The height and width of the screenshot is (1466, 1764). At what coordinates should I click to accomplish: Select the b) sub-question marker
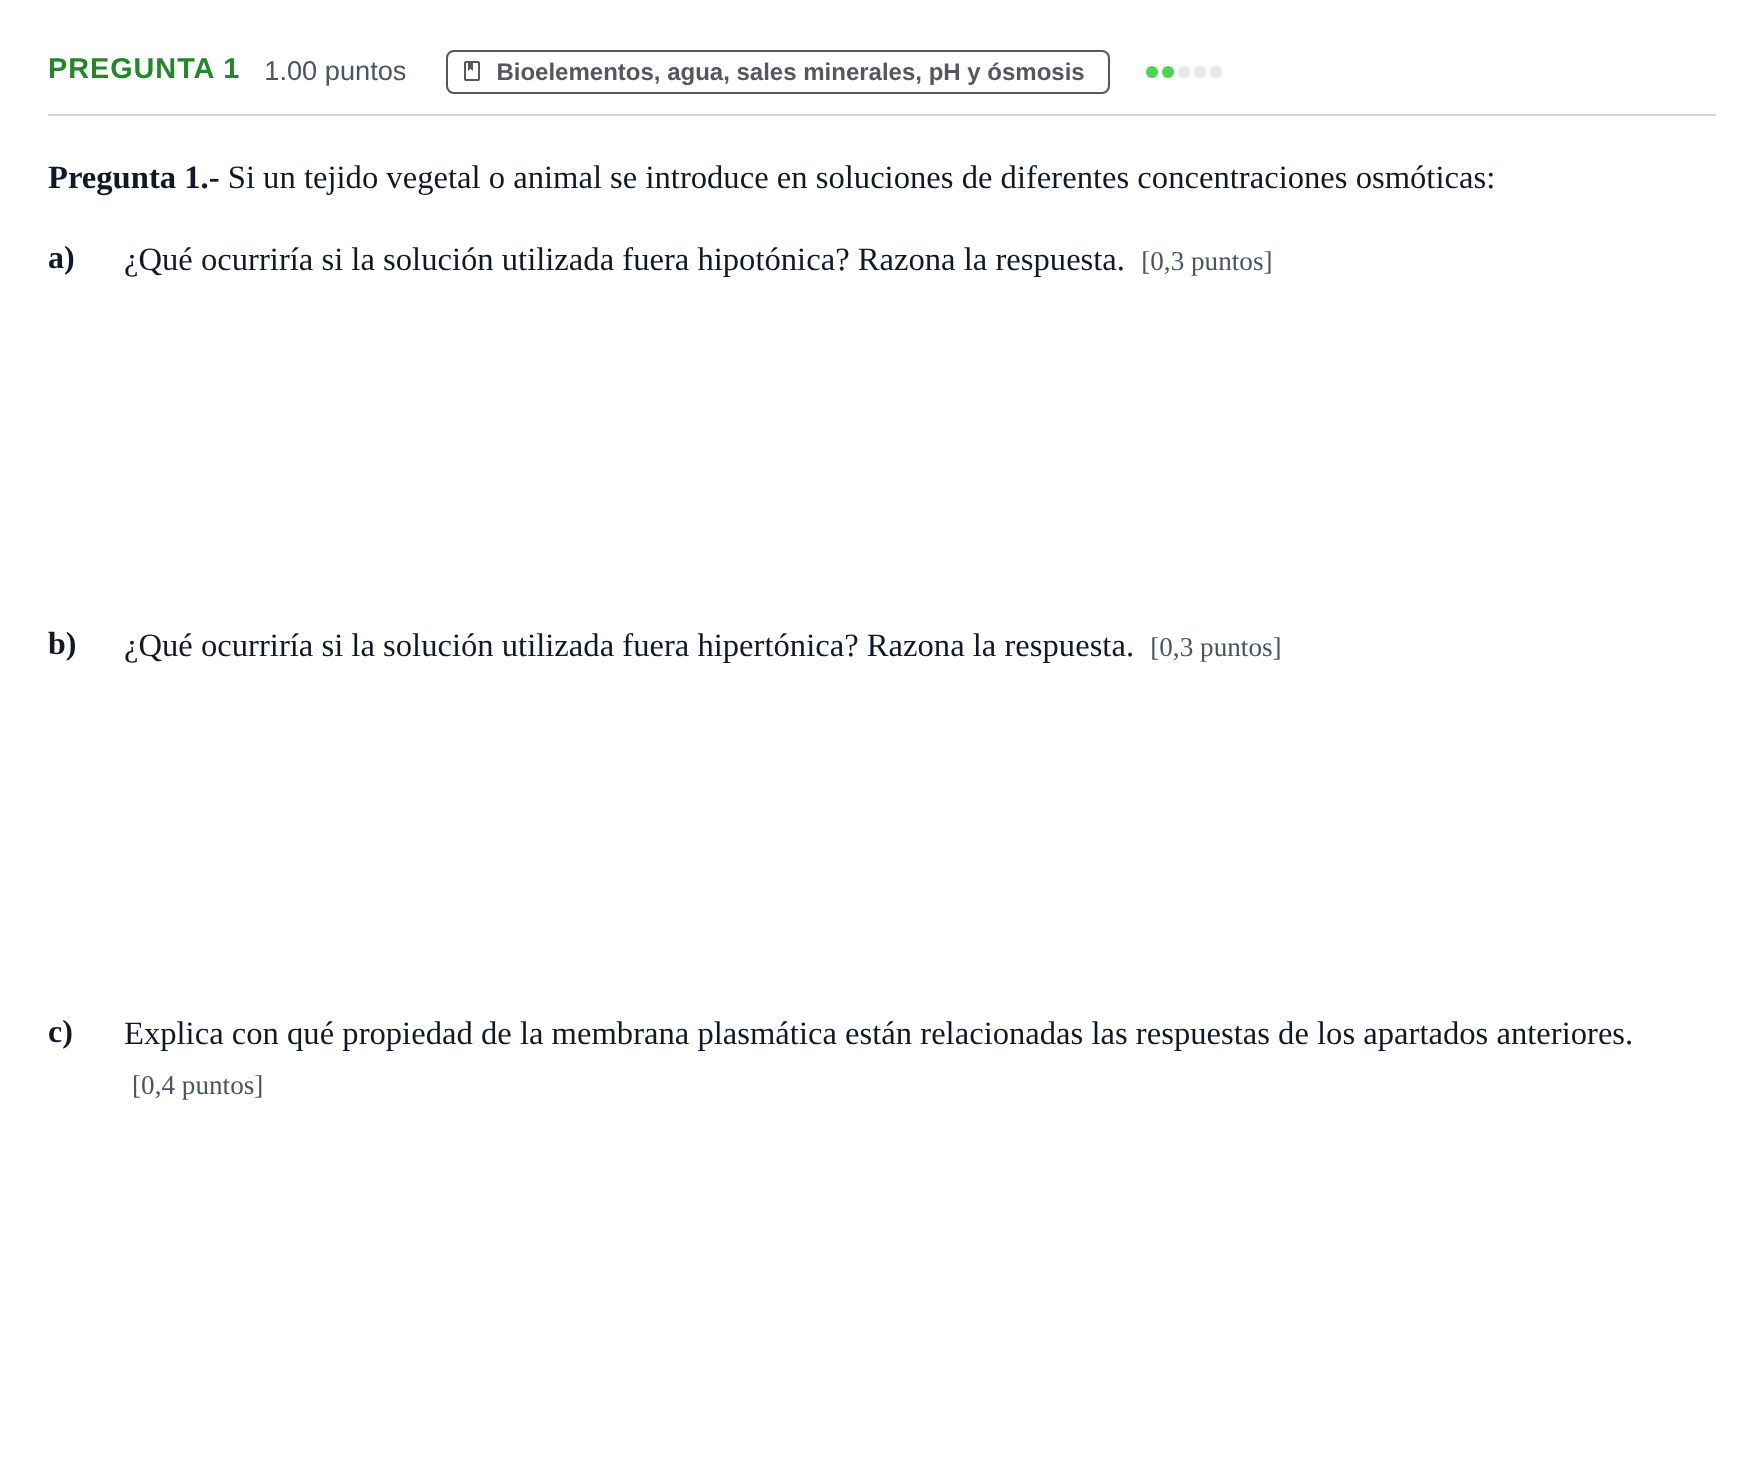click(62, 644)
